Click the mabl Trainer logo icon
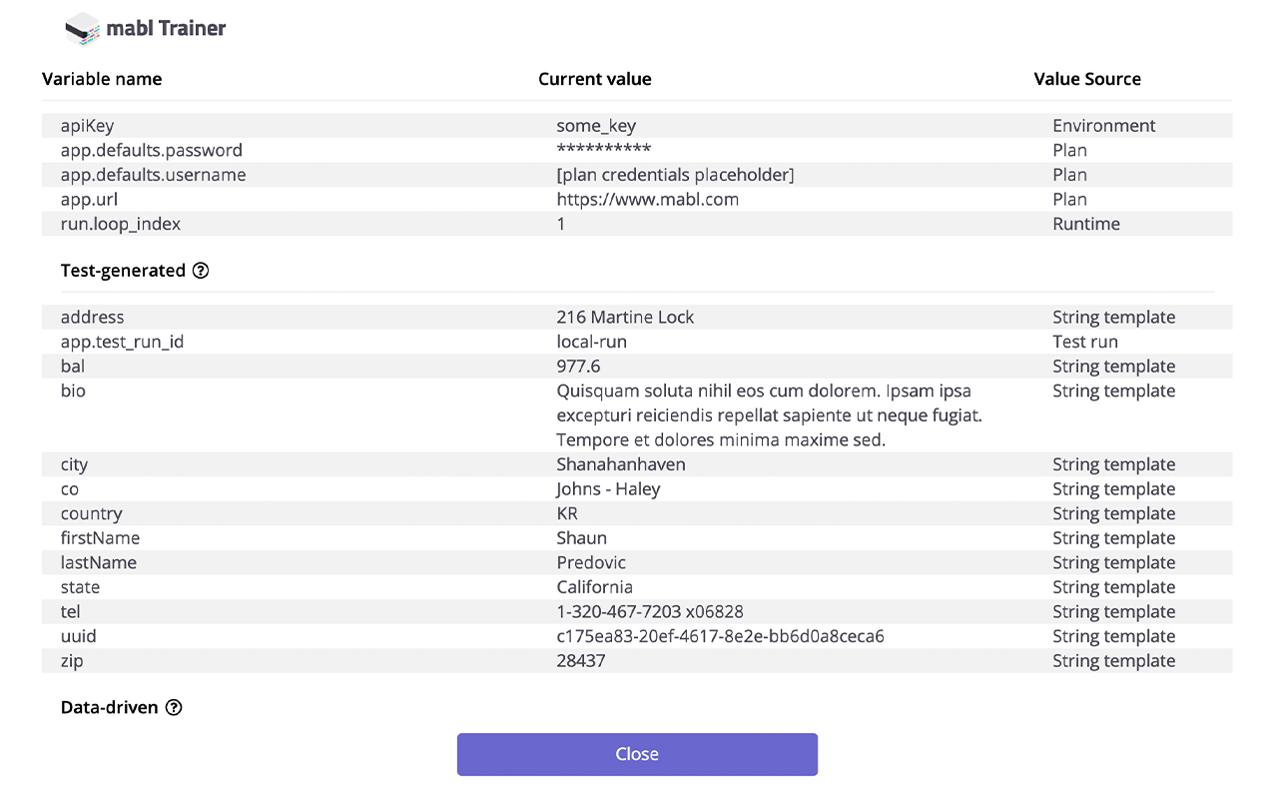Screen dimensions: 1278x799 [x=81, y=29]
